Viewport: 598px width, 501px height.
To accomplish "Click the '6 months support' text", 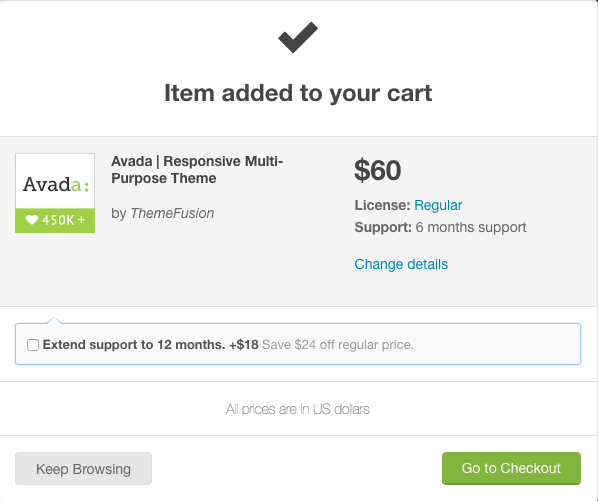I will [471, 227].
